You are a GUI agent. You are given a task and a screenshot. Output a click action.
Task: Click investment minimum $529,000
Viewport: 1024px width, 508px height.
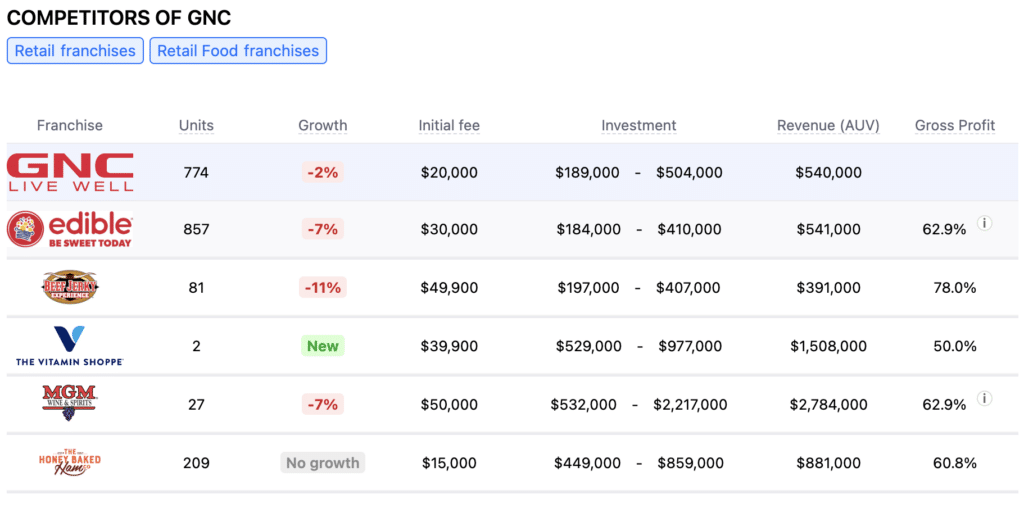coord(588,346)
